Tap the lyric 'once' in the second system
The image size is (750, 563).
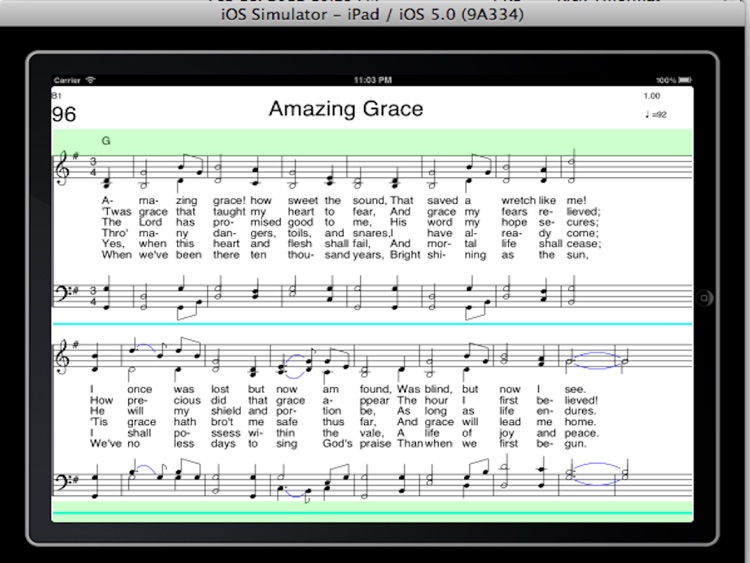[139, 389]
